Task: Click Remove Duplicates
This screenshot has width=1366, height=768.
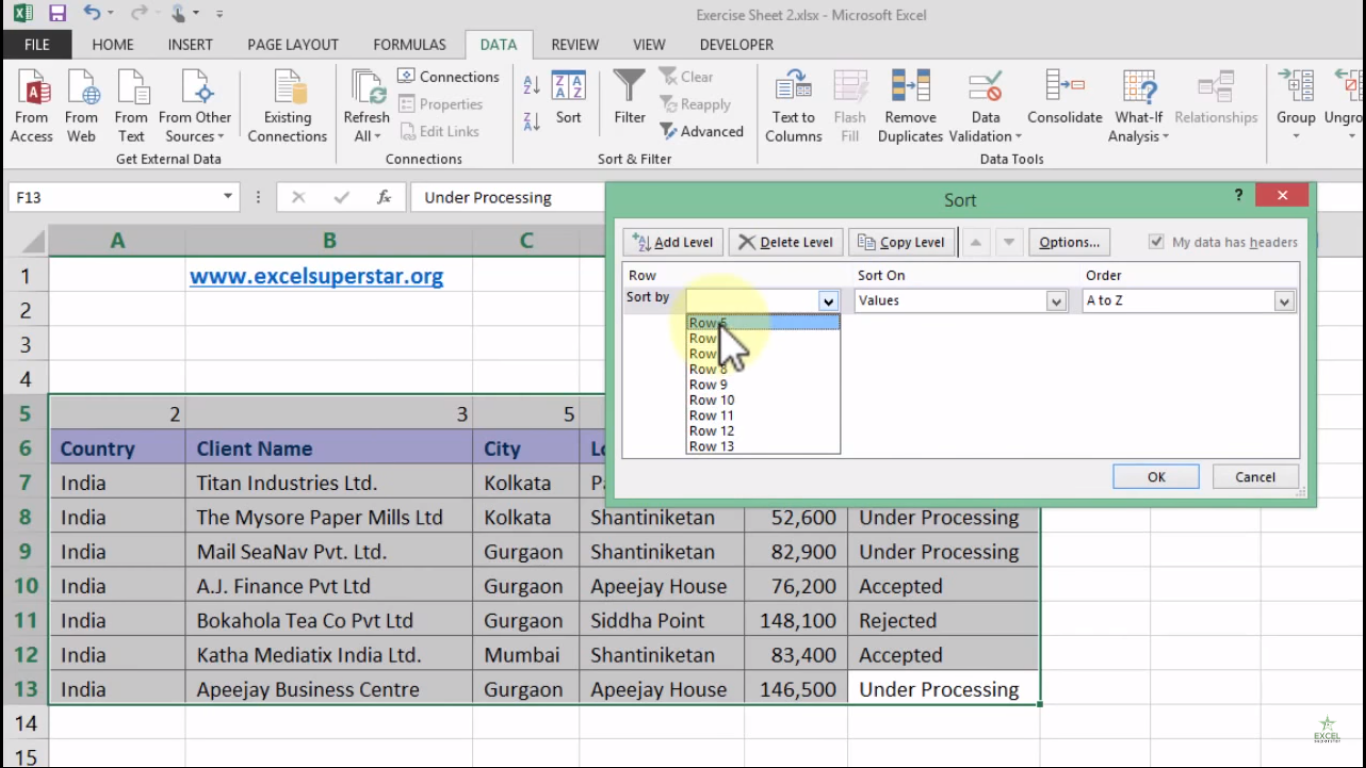Action: [x=910, y=107]
